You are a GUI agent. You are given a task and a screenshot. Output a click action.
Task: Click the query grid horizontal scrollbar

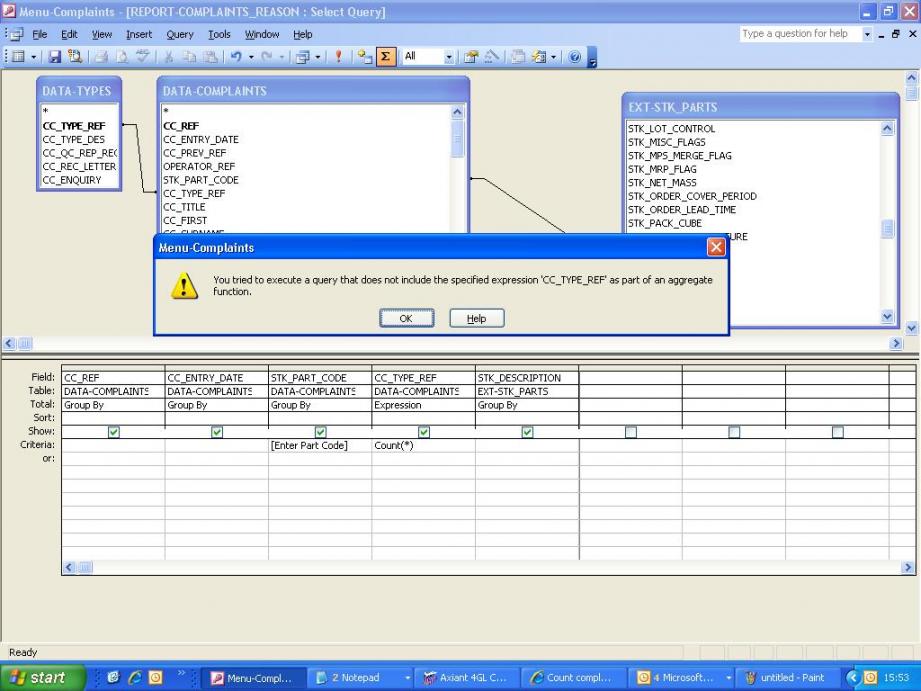(x=480, y=568)
